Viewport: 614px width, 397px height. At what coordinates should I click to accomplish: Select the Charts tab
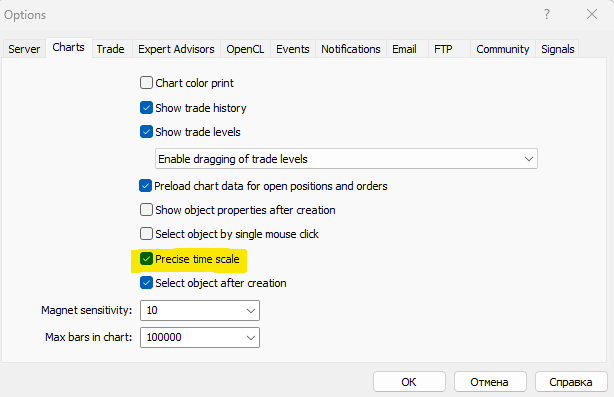click(69, 47)
